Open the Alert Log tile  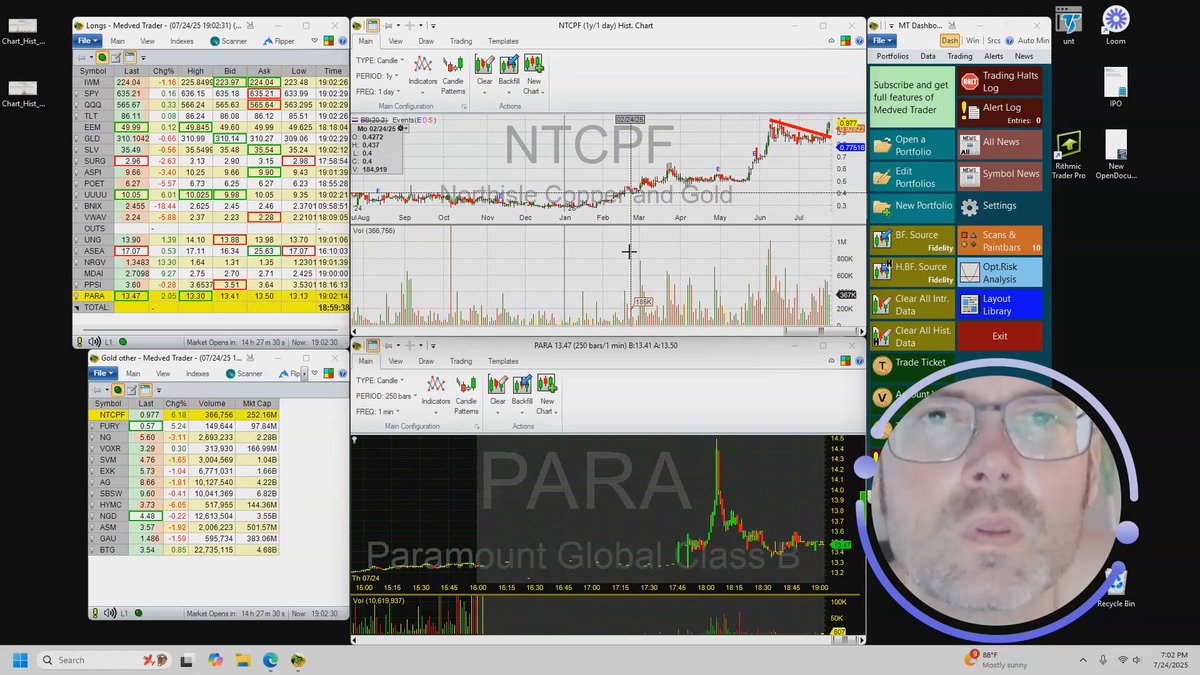(1000, 113)
